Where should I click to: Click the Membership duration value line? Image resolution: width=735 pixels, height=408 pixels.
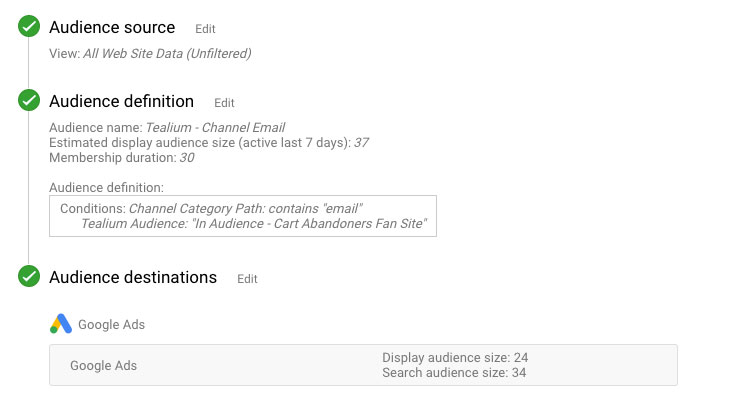tap(122, 157)
